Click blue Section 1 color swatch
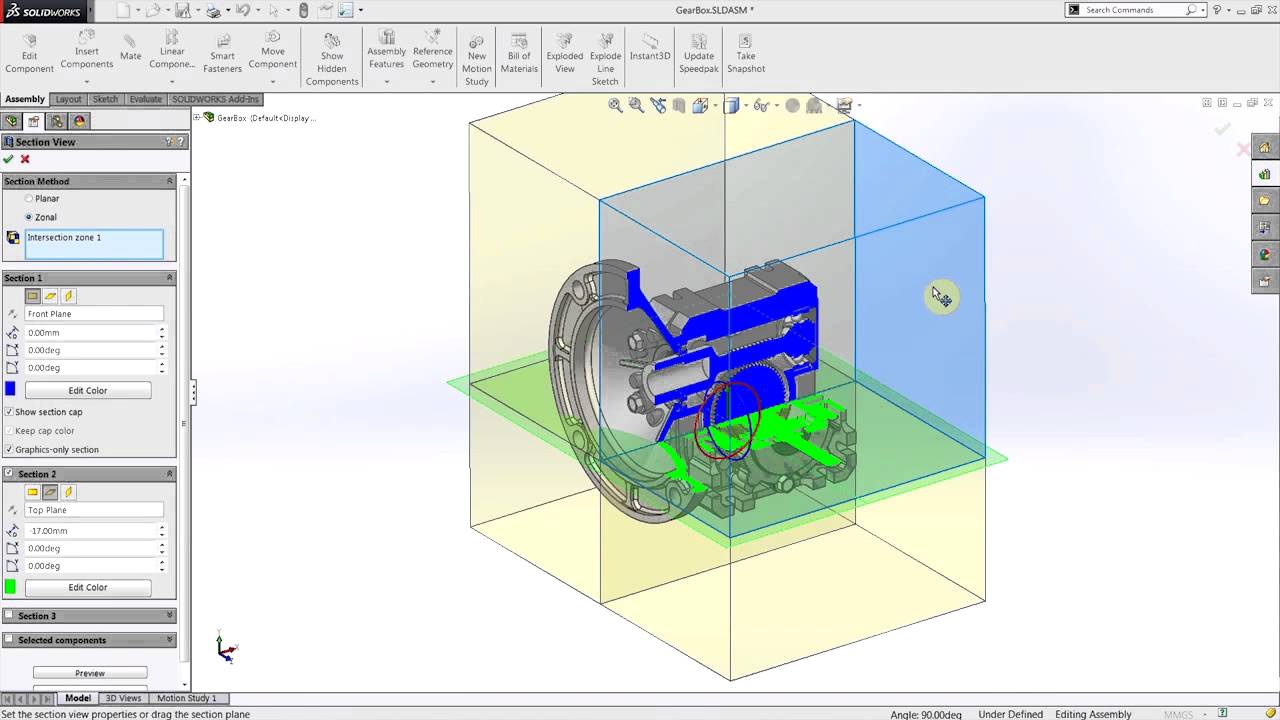1280x720 pixels. click(x=11, y=389)
